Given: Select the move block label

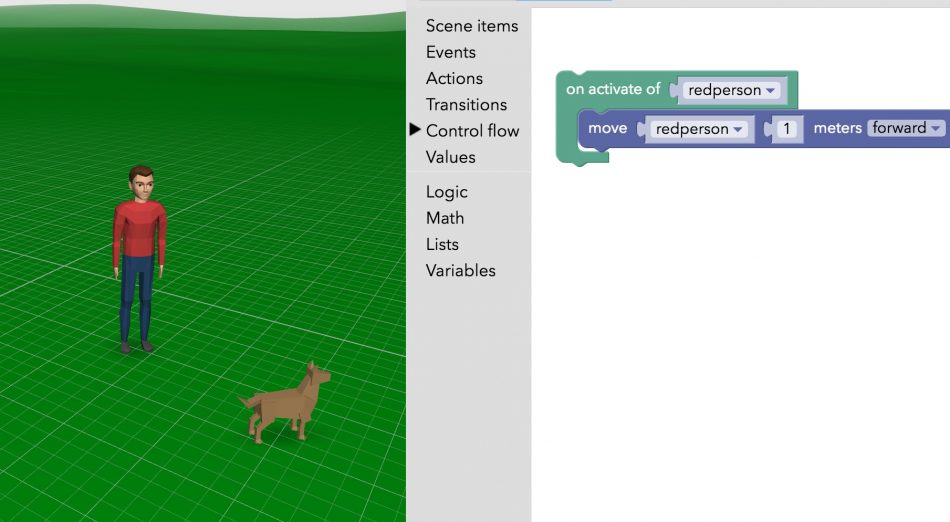Looking at the screenshot, I should pos(607,128).
